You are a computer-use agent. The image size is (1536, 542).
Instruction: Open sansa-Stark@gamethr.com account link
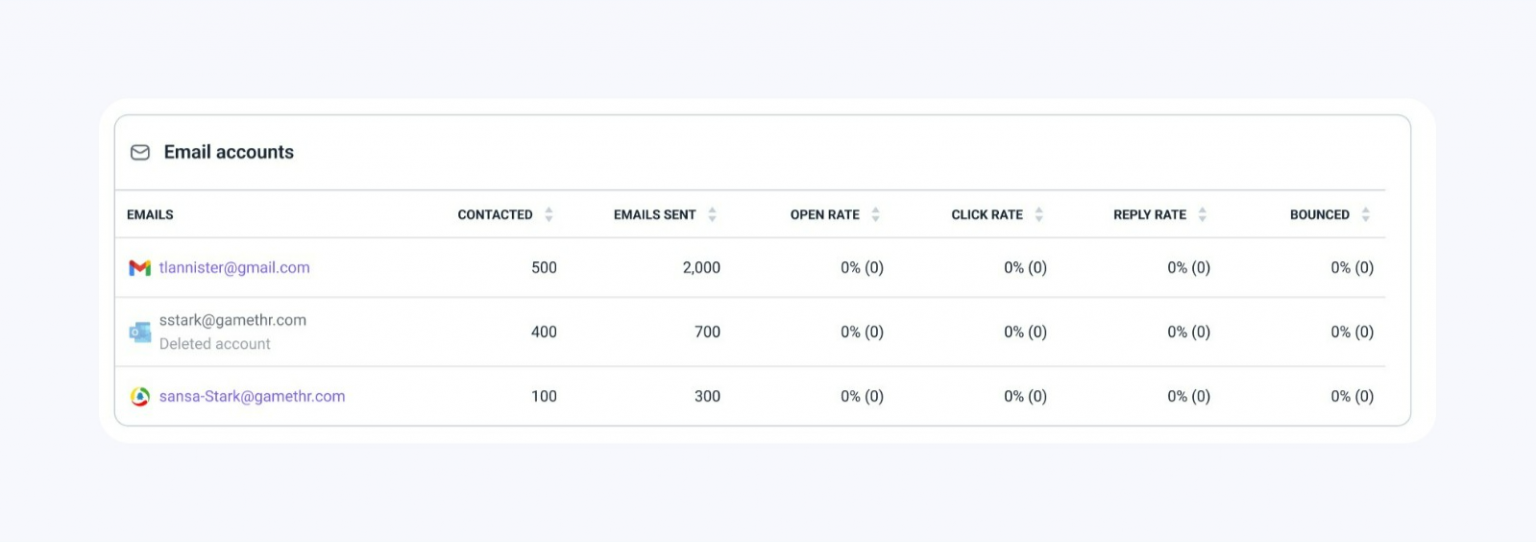click(252, 396)
